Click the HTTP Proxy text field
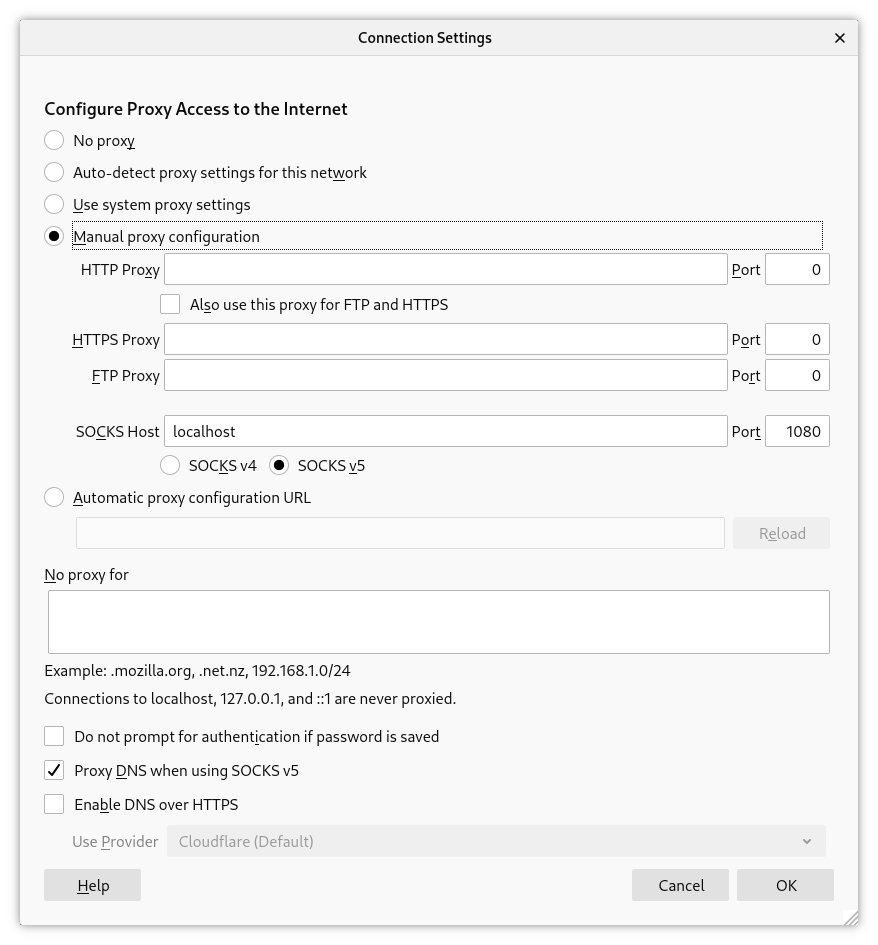This screenshot has height=945, width=878. [x=445, y=269]
